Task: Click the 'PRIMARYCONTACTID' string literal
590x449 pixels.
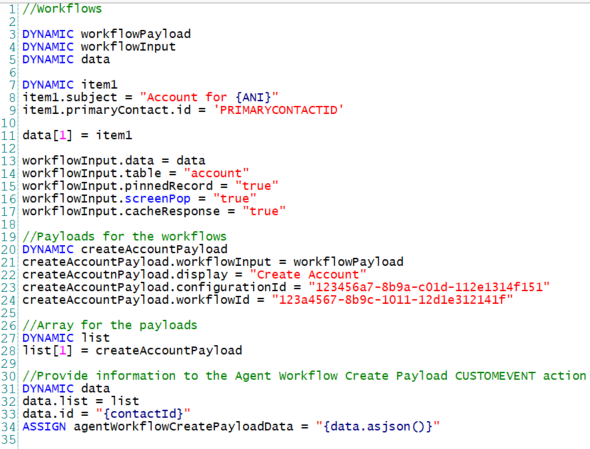Action: (278, 110)
